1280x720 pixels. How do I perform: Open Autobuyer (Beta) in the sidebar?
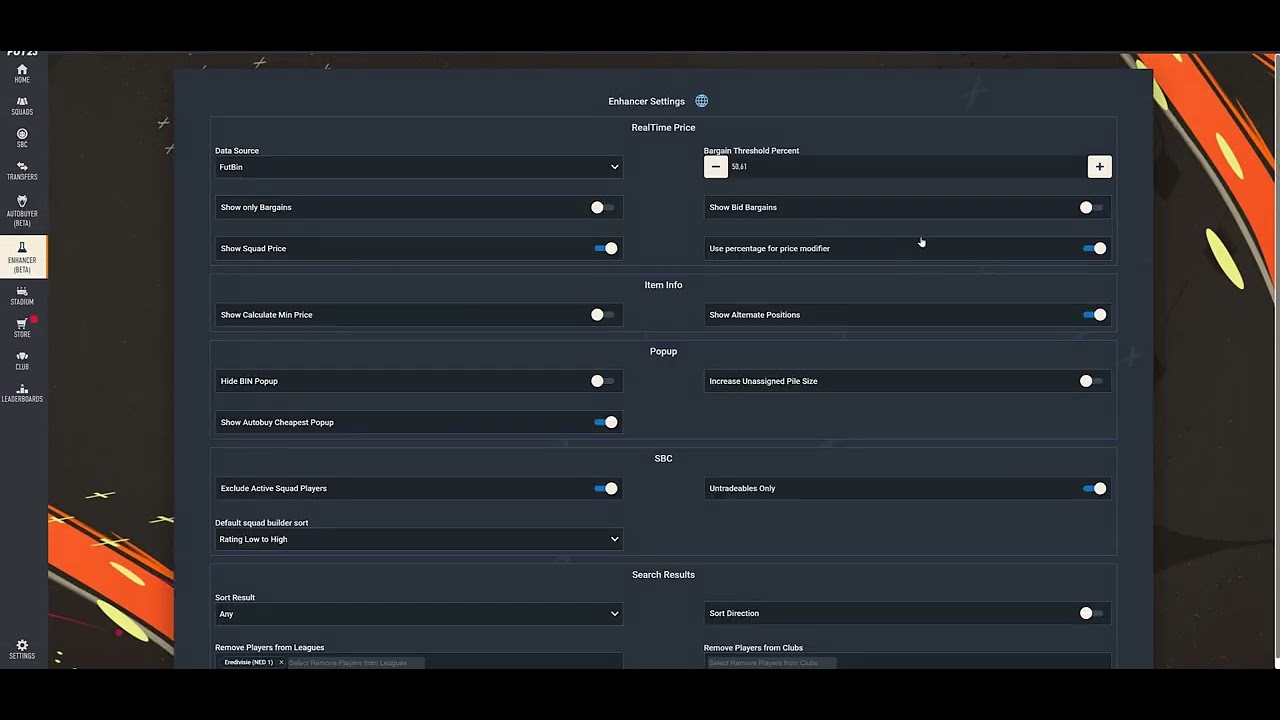tap(22, 211)
